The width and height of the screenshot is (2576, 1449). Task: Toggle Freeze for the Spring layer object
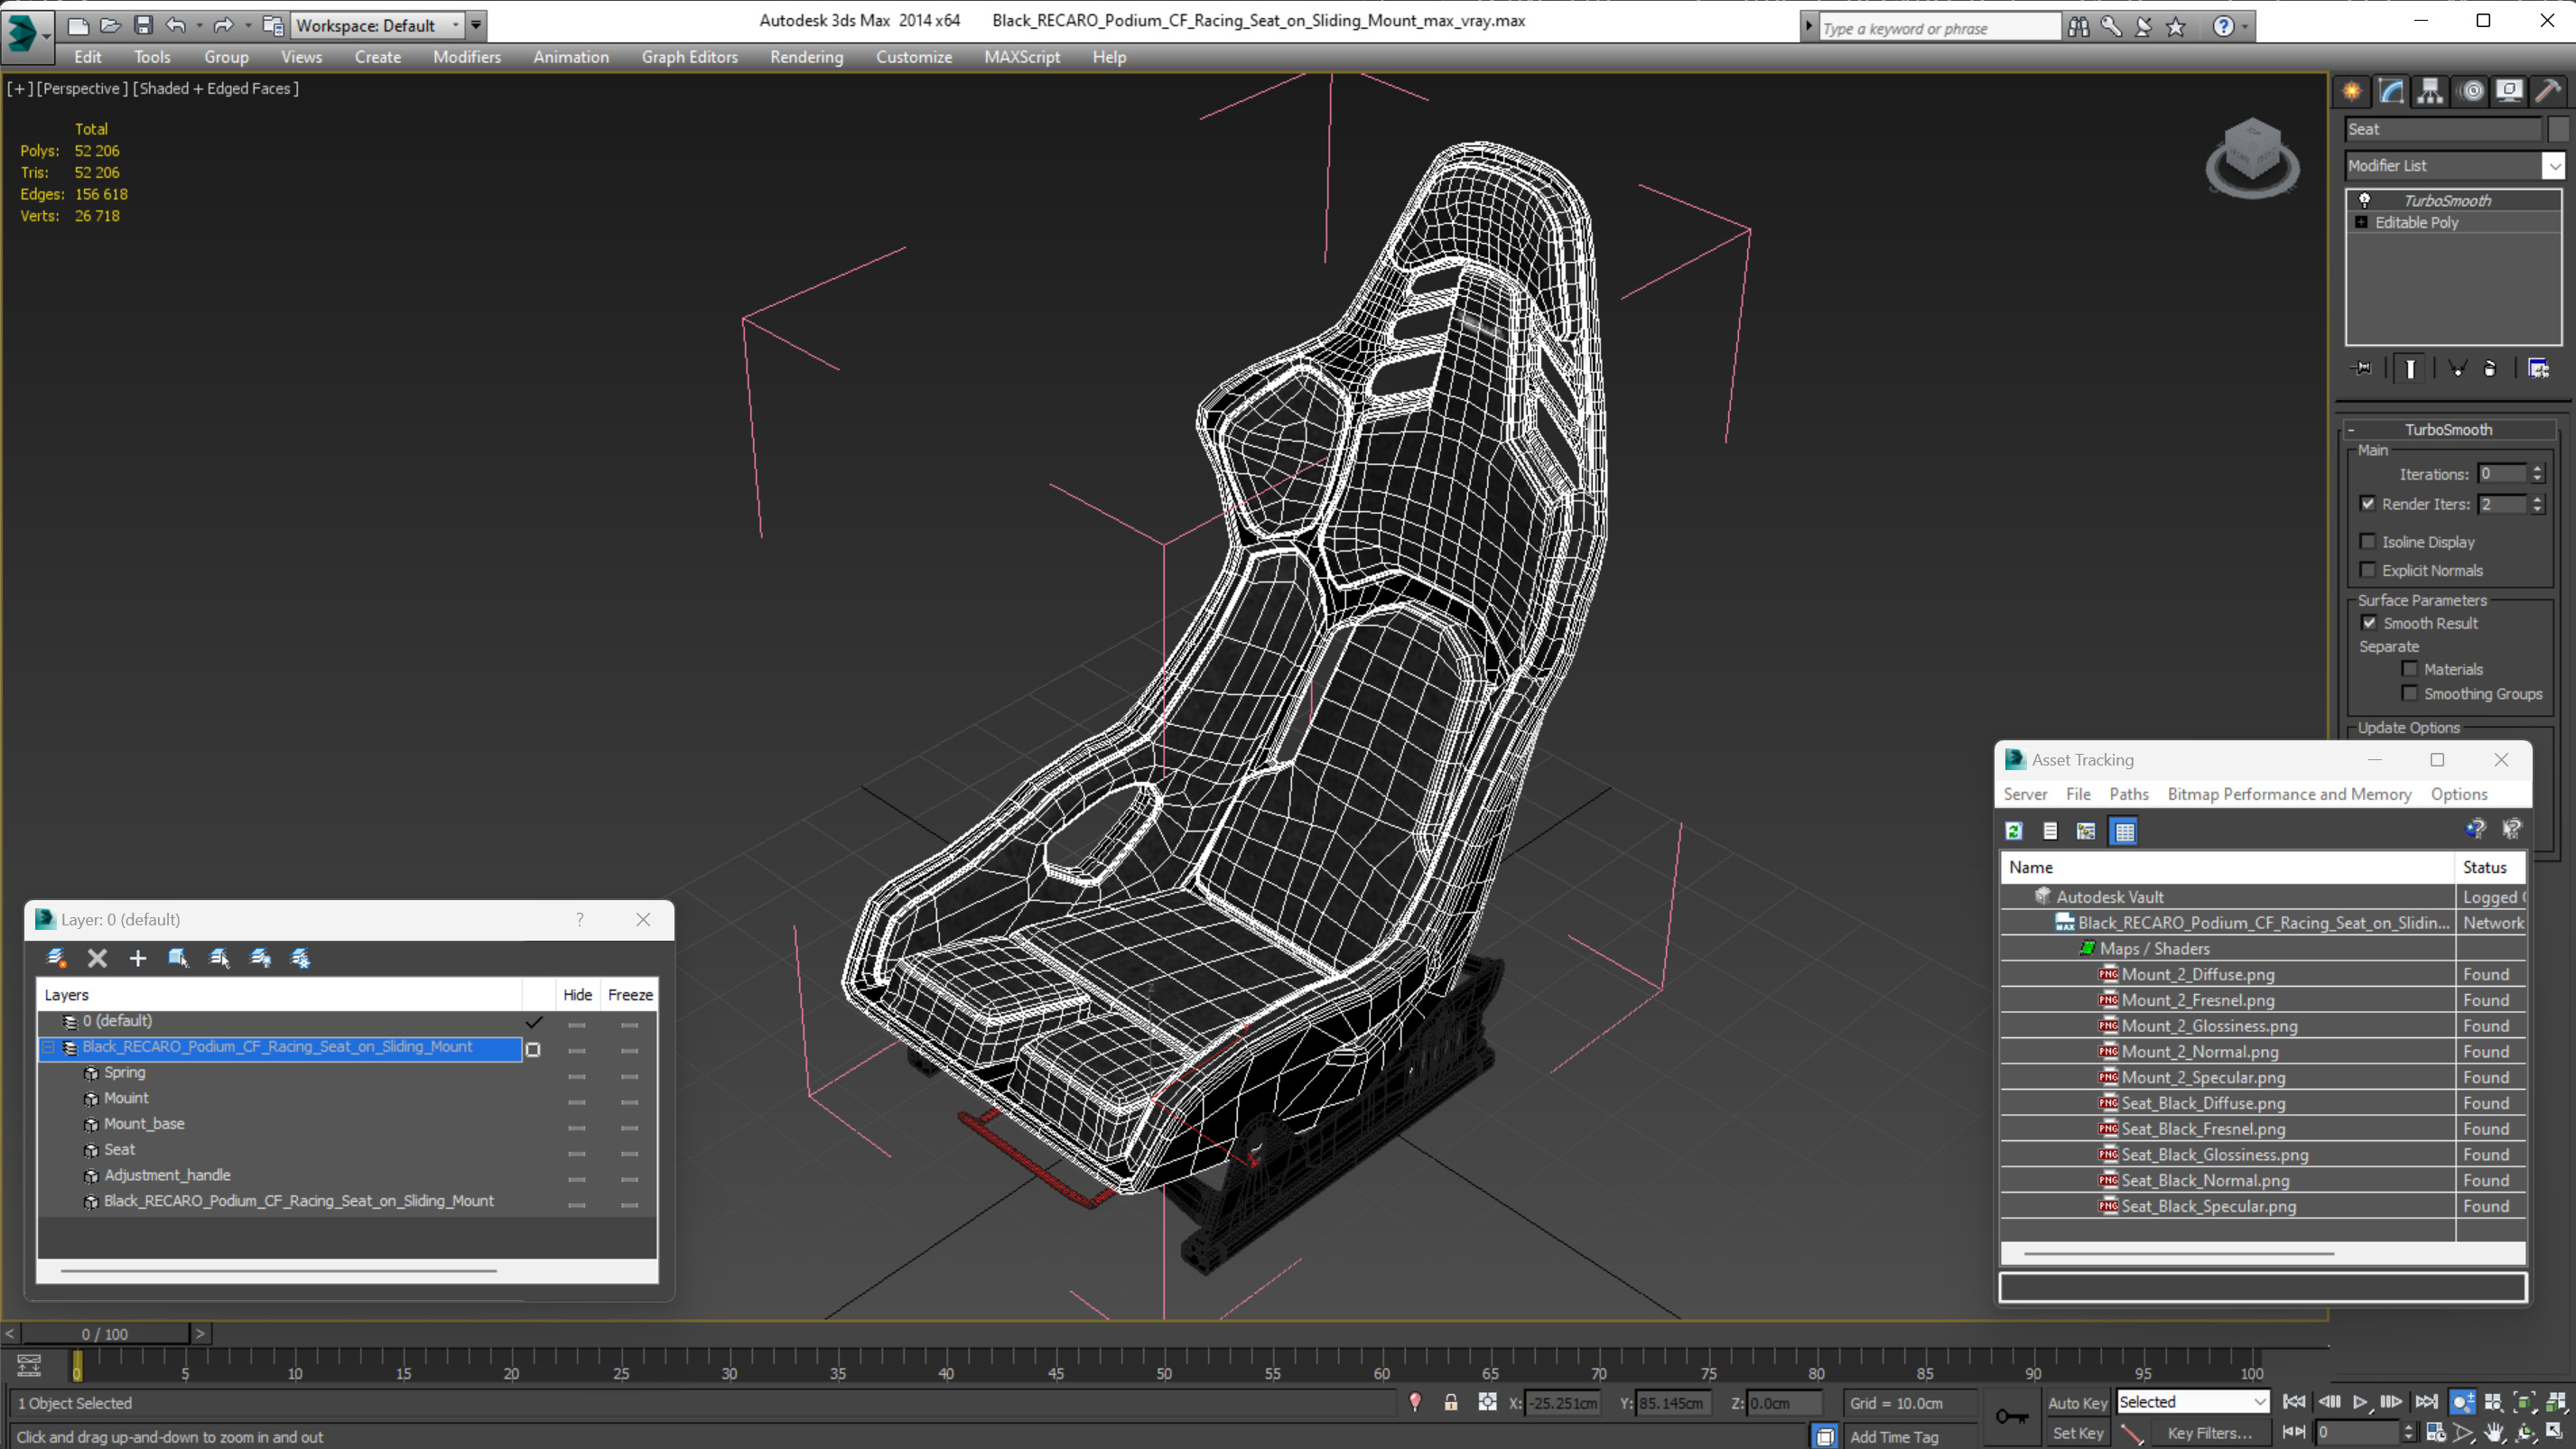[x=629, y=1076]
